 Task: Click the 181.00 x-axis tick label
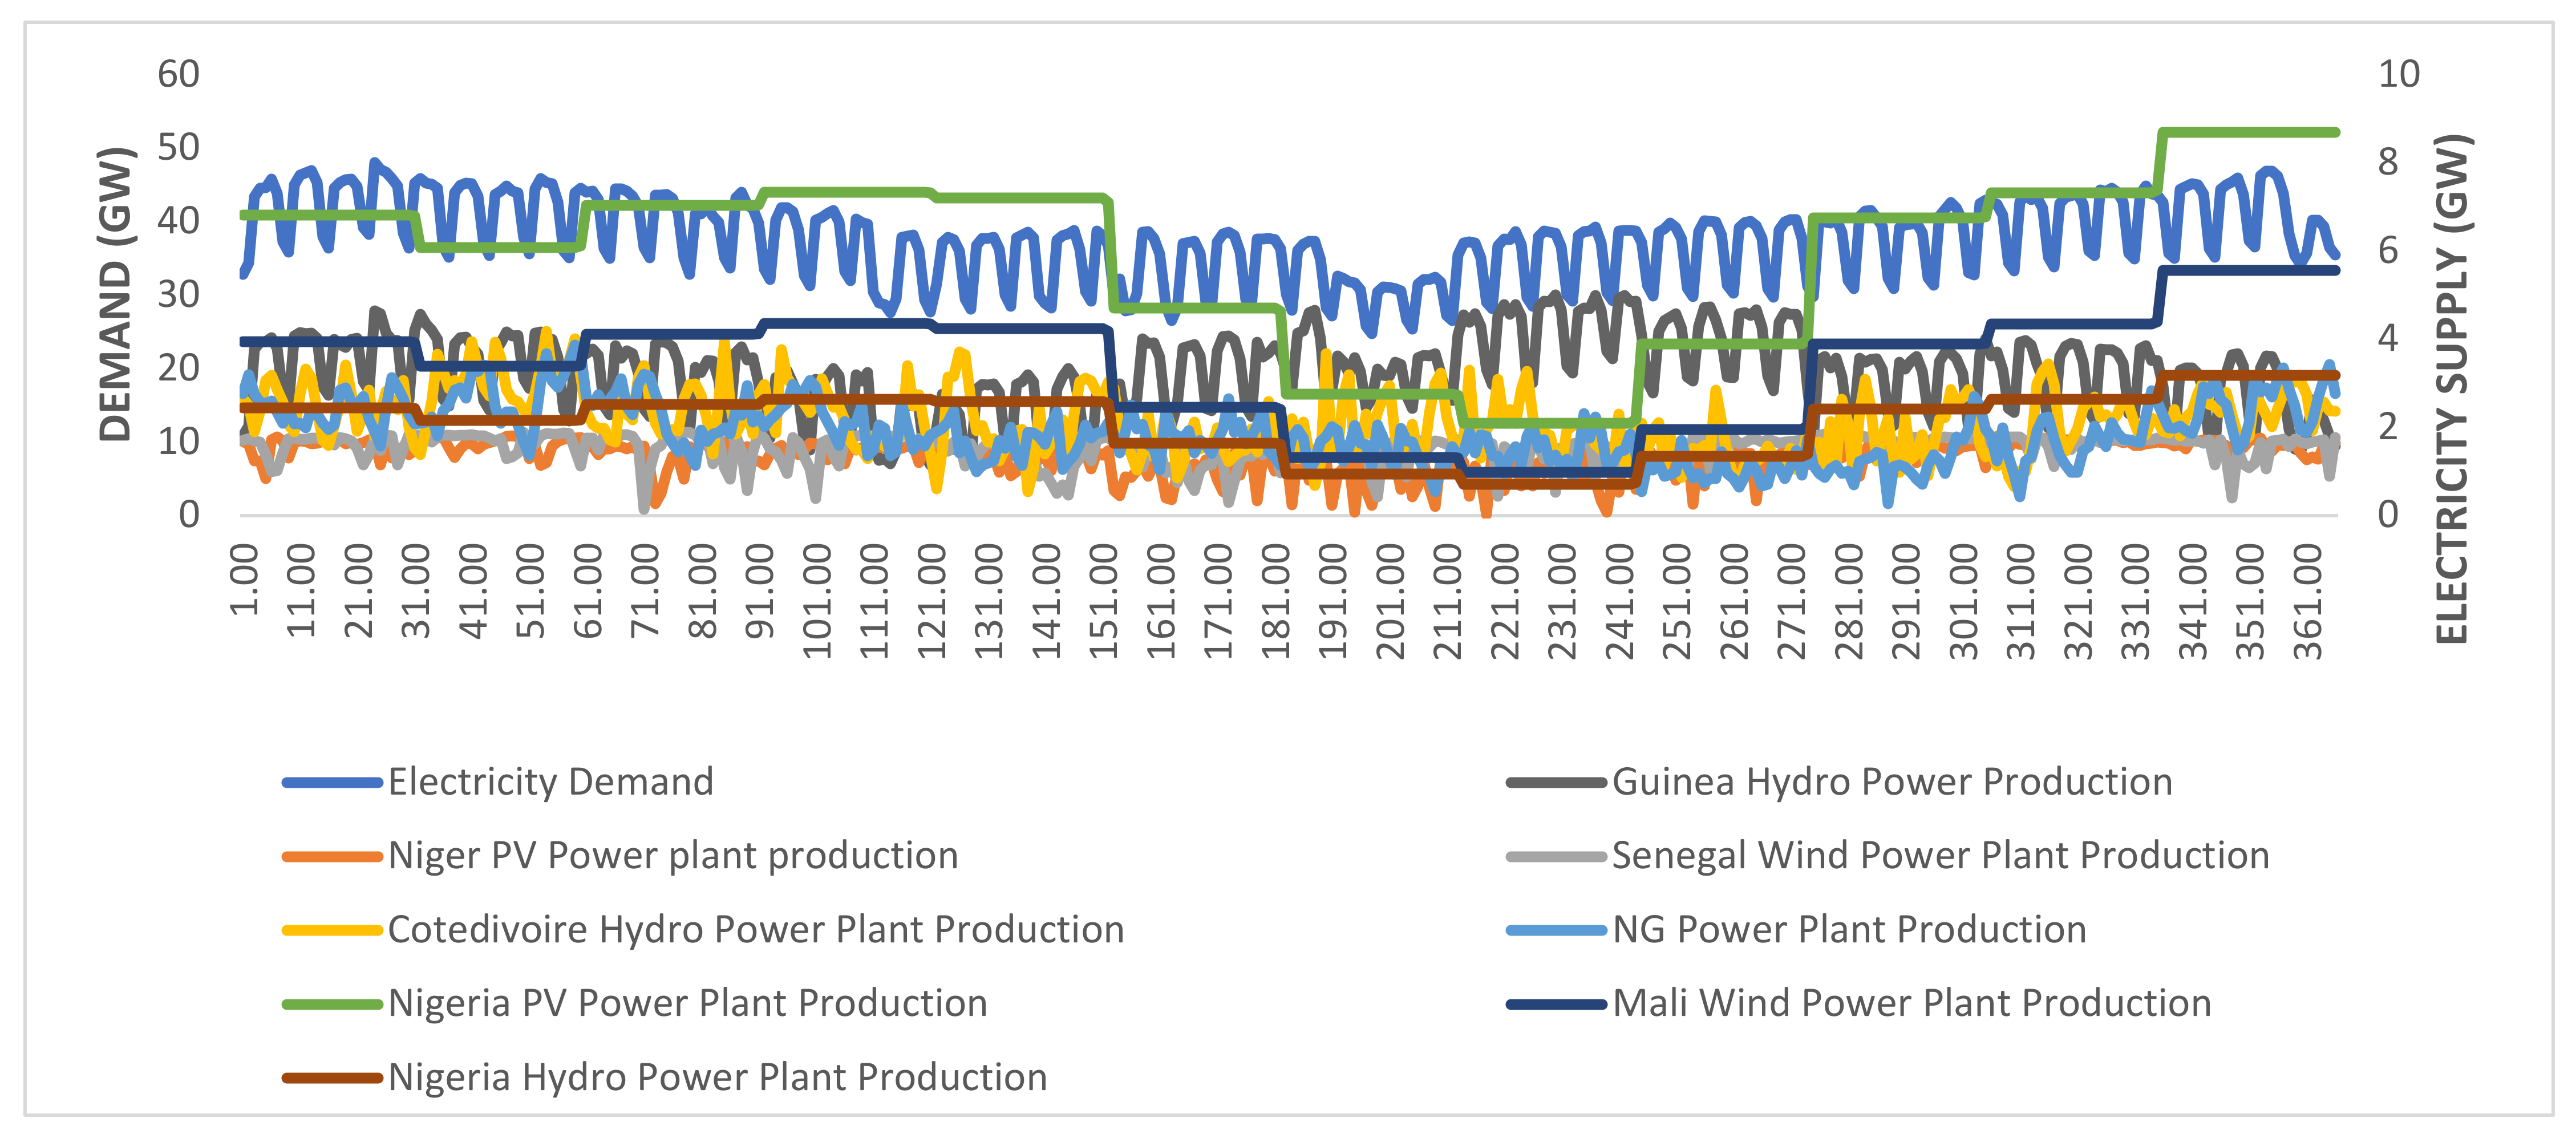click(1276, 602)
